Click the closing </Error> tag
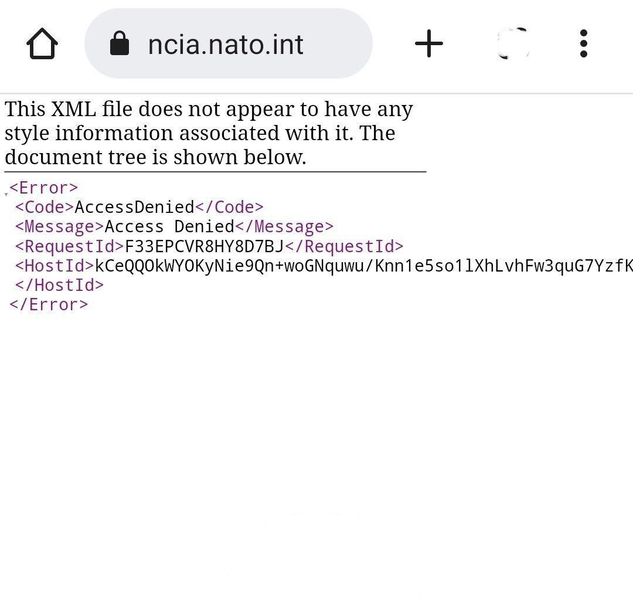Screen dimensions: 633x600 point(48,304)
